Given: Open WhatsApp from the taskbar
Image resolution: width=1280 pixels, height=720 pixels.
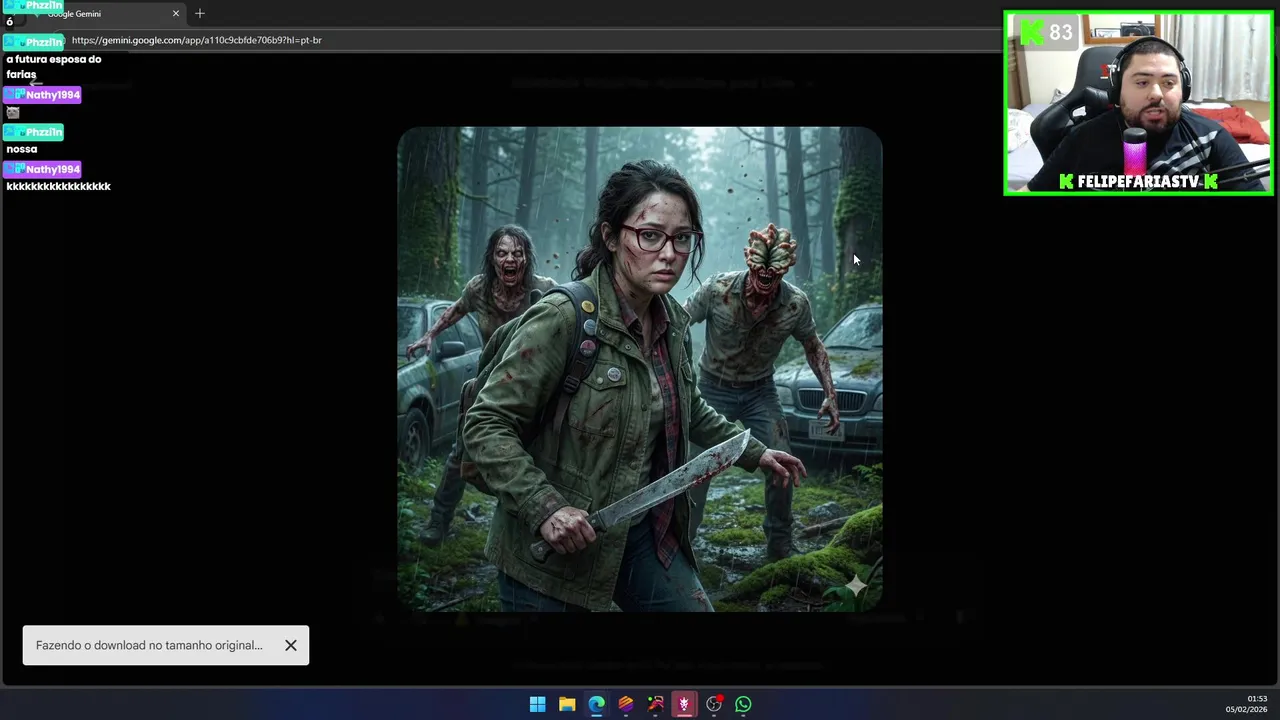Looking at the screenshot, I should (743, 704).
